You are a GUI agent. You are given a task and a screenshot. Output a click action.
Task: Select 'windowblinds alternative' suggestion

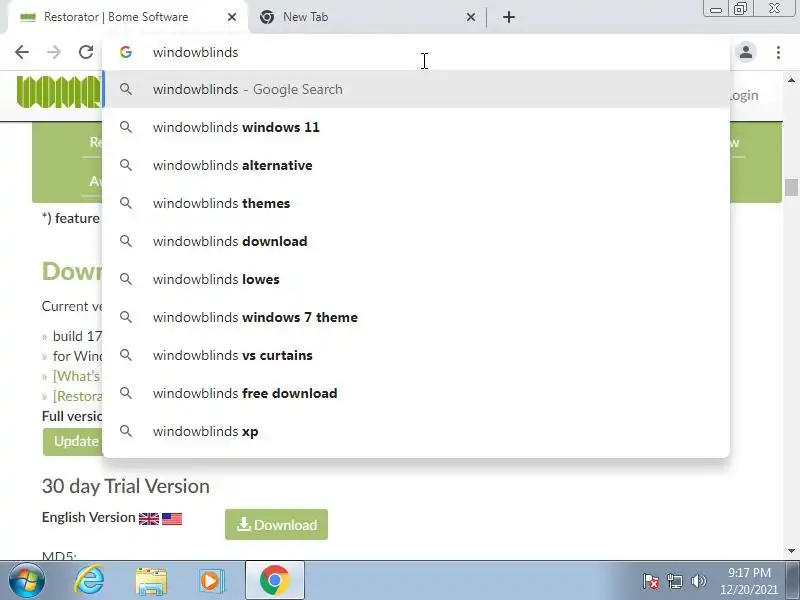[x=416, y=165]
